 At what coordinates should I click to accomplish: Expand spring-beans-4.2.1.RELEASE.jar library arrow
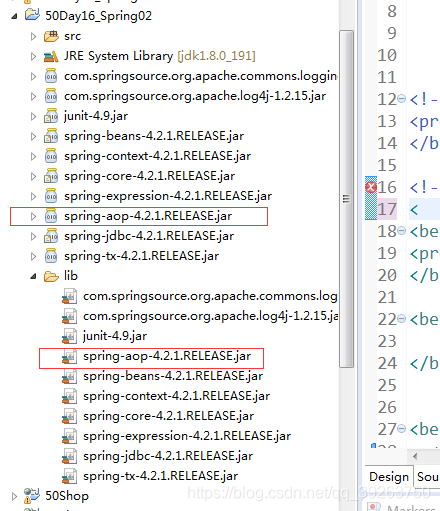click(x=33, y=136)
